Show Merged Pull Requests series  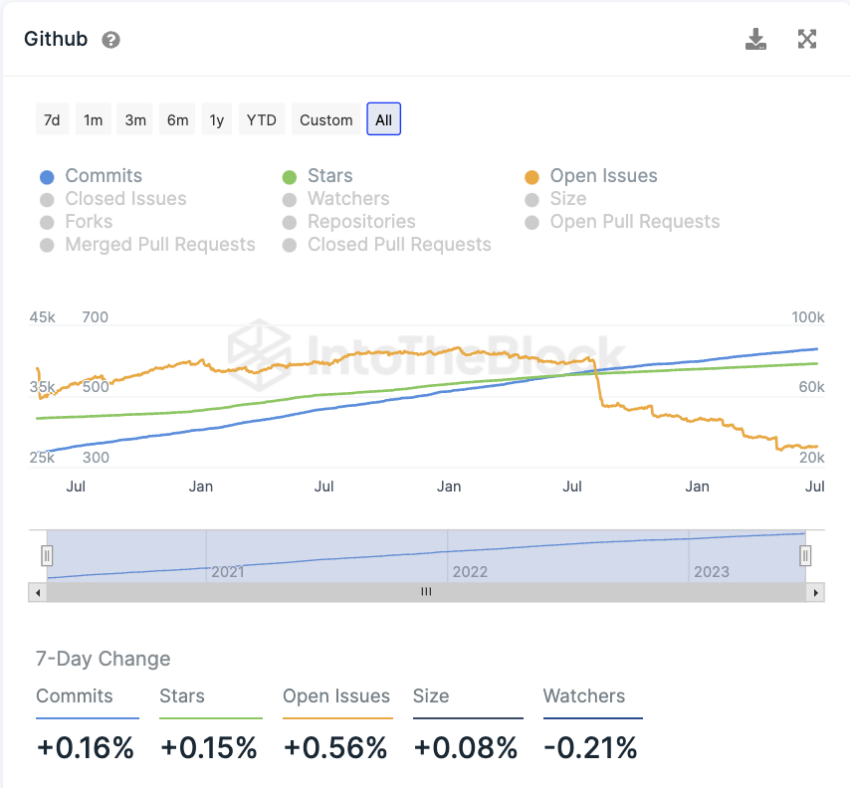(x=147, y=245)
